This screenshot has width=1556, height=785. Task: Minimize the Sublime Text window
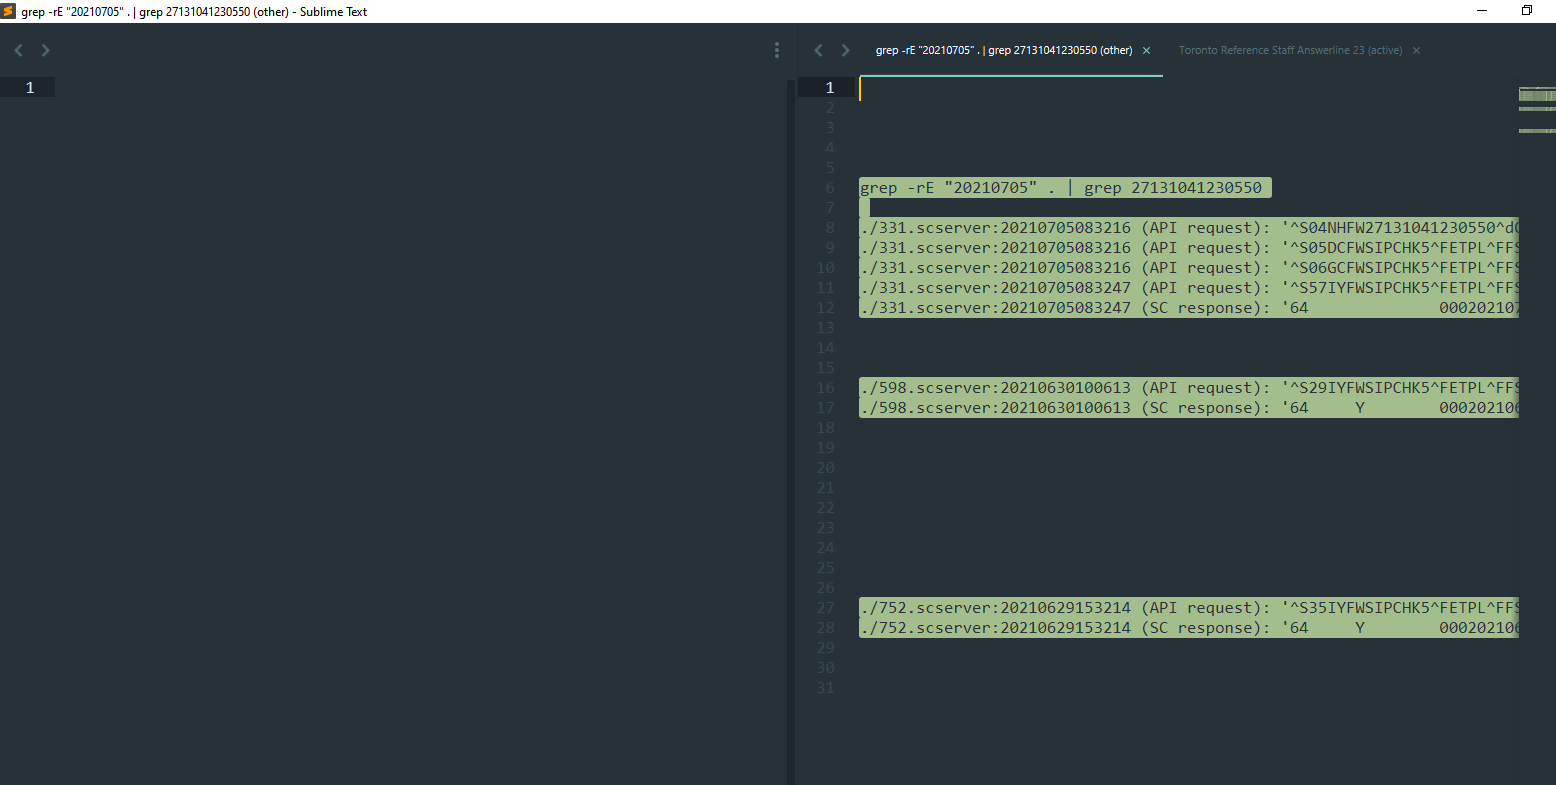point(1481,11)
